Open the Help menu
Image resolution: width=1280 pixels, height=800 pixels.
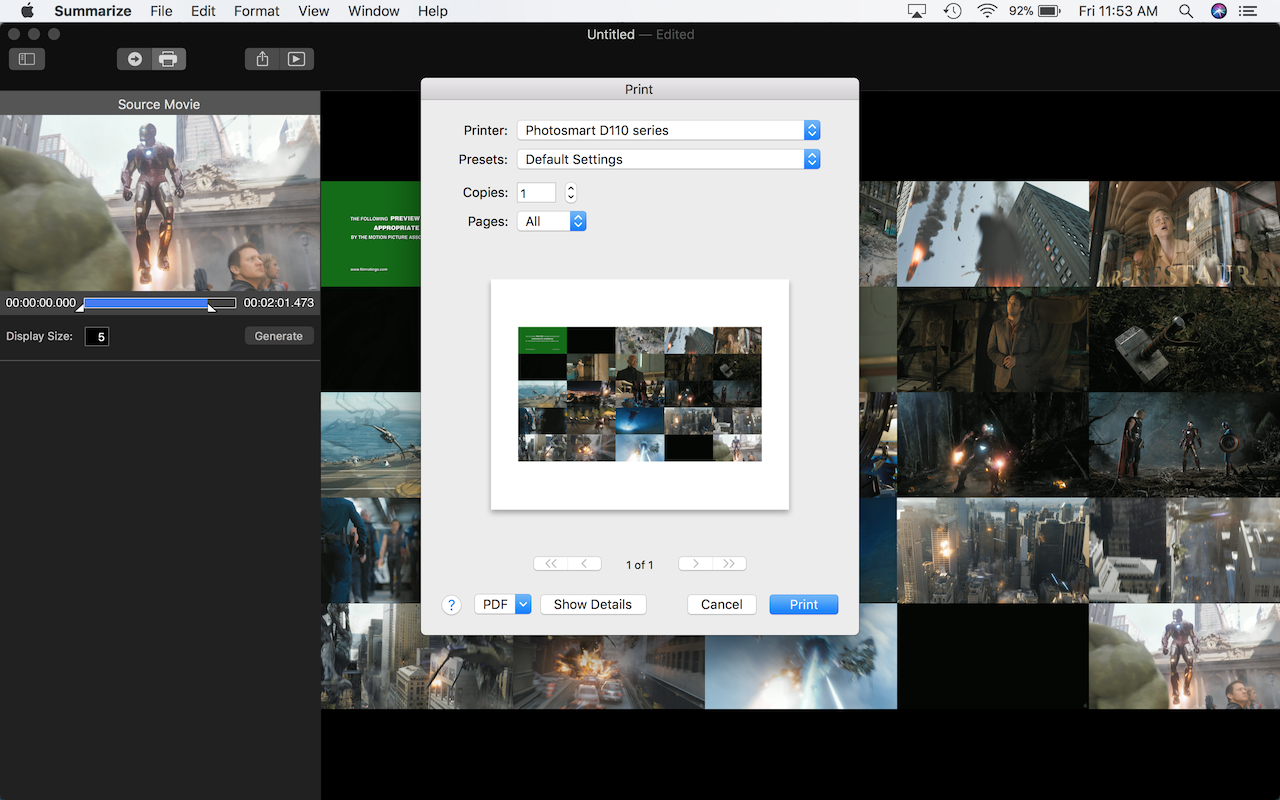pos(433,11)
